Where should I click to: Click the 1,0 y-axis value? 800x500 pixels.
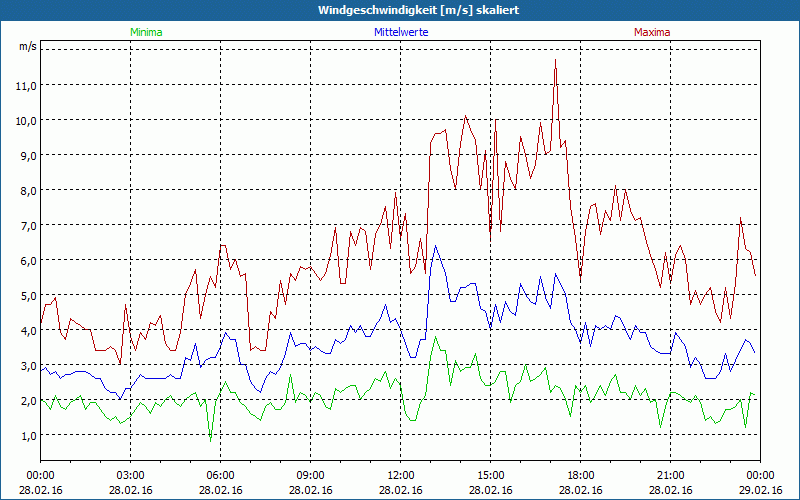coord(28,436)
